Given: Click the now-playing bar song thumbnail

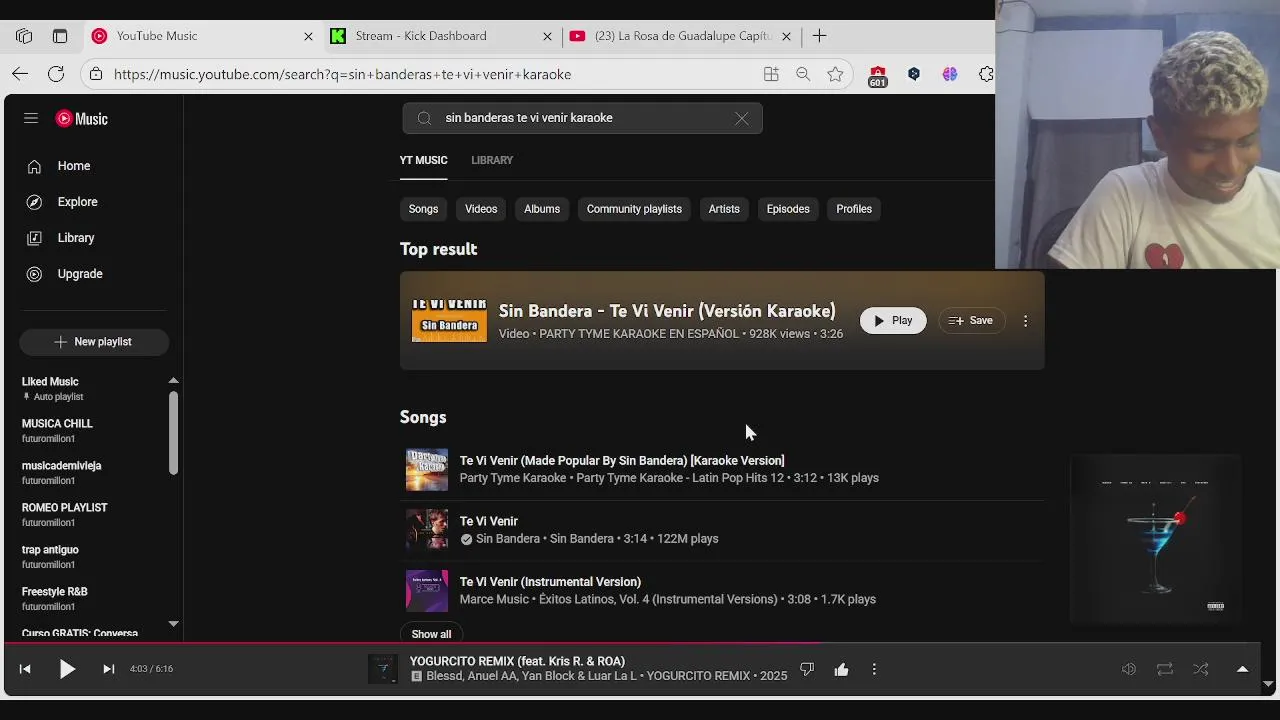Looking at the screenshot, I should point(383,669).
